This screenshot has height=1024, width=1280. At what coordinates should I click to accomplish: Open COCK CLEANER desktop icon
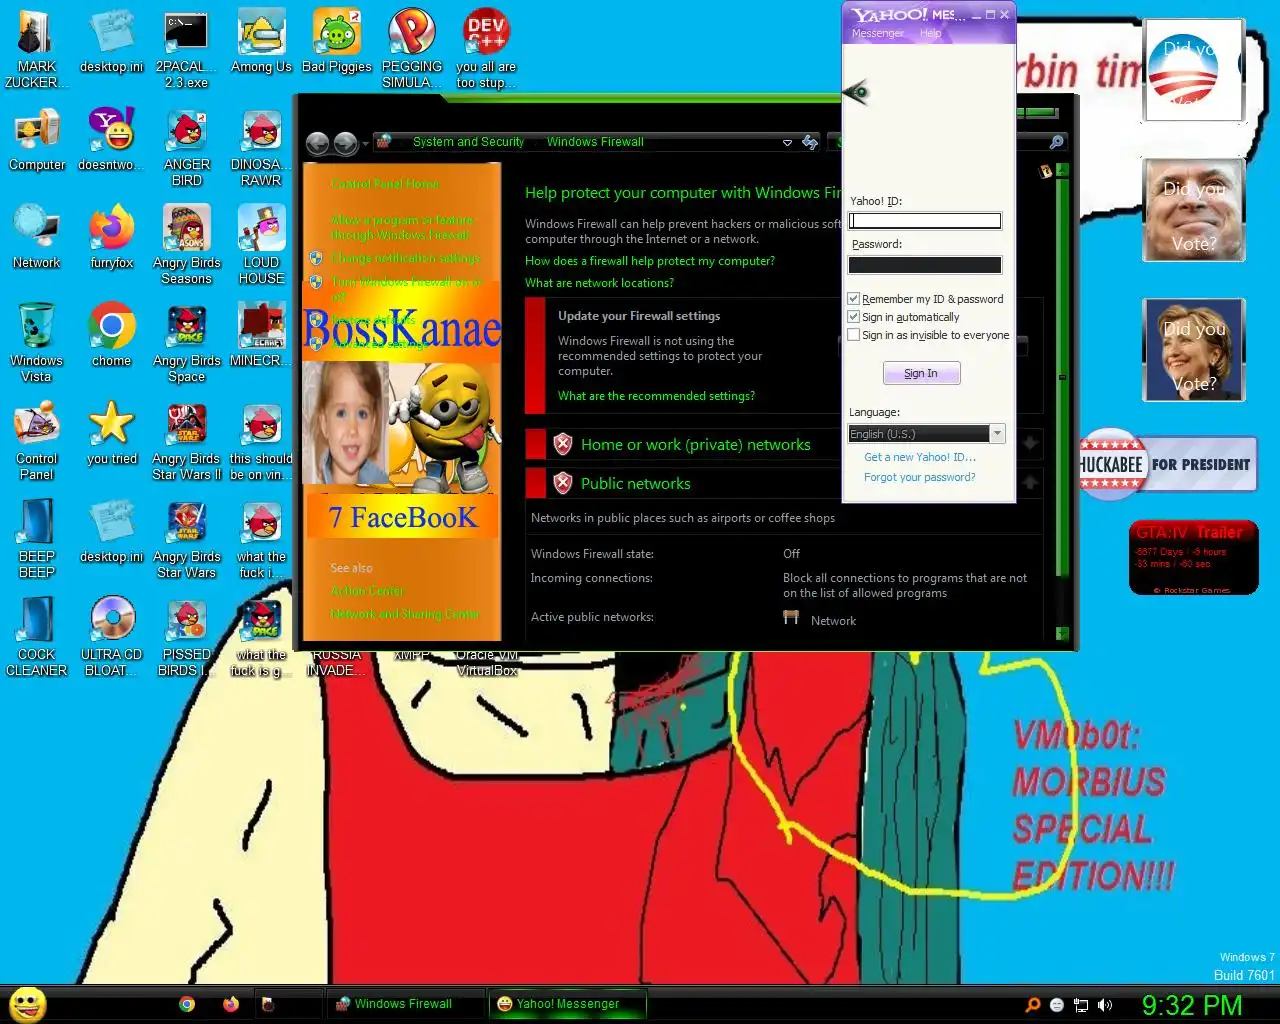click(36, 636)
